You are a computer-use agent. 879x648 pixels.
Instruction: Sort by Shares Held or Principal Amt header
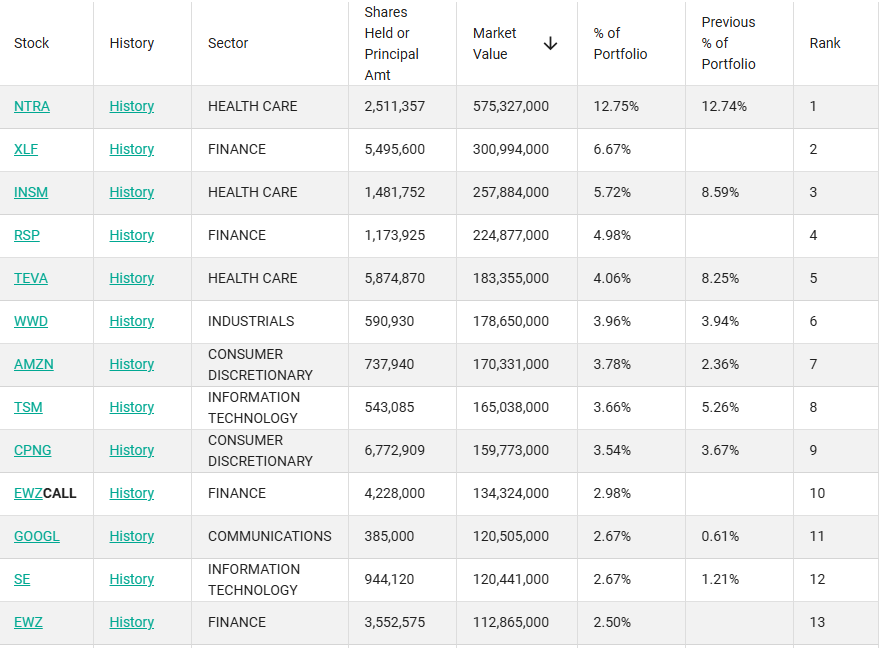click(392, 44)
